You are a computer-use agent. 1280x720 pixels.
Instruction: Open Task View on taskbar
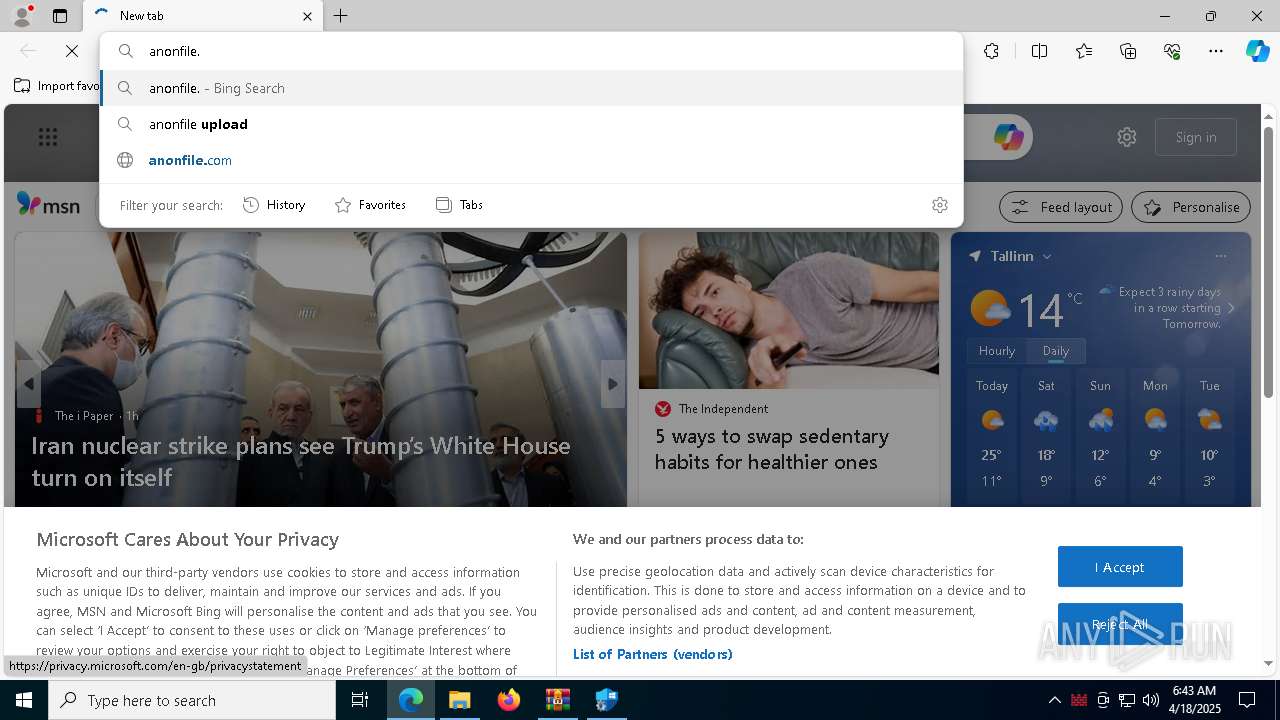[x=360, y=700]
